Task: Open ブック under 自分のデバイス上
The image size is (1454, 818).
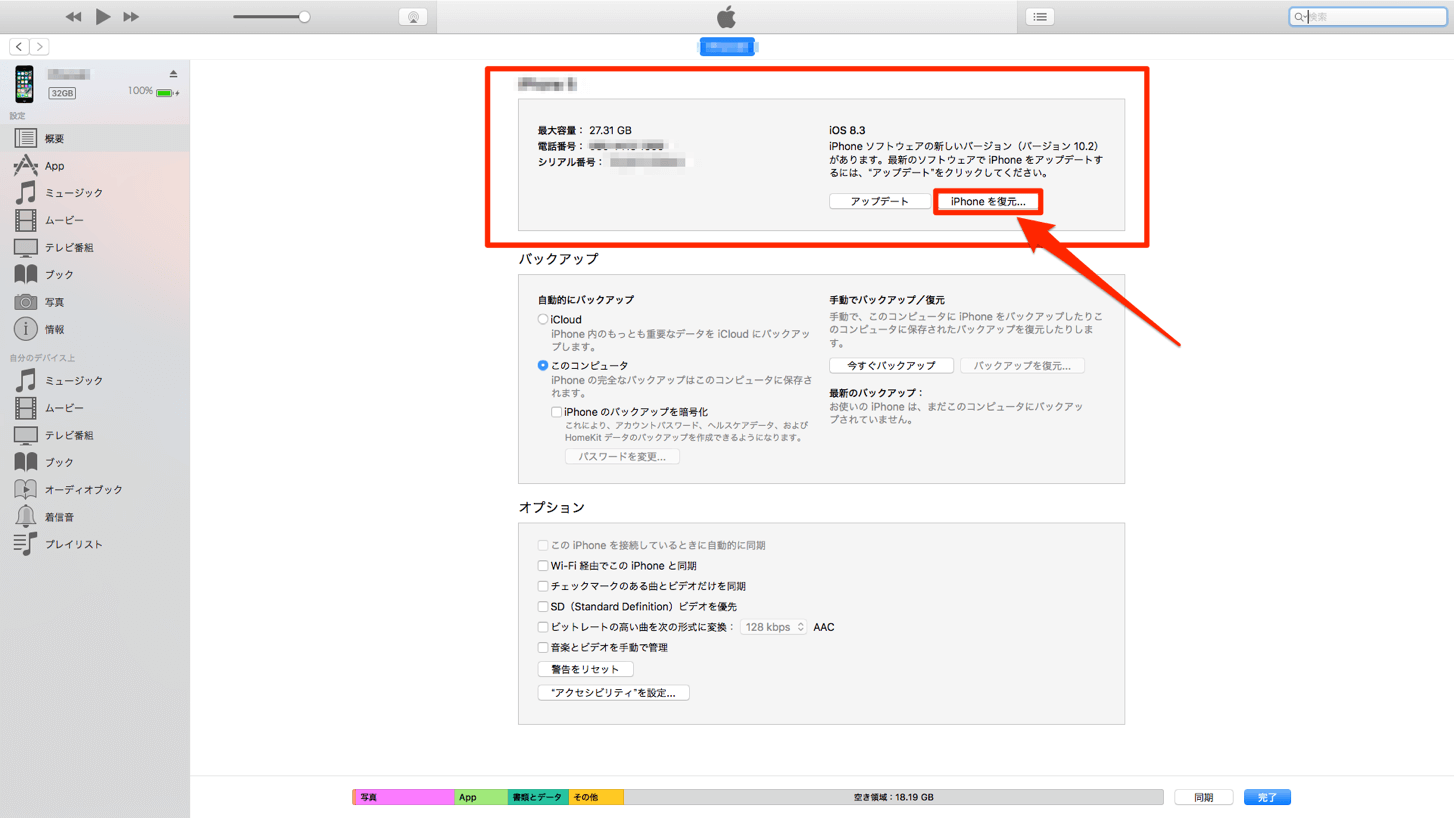Action: [95, 462]
